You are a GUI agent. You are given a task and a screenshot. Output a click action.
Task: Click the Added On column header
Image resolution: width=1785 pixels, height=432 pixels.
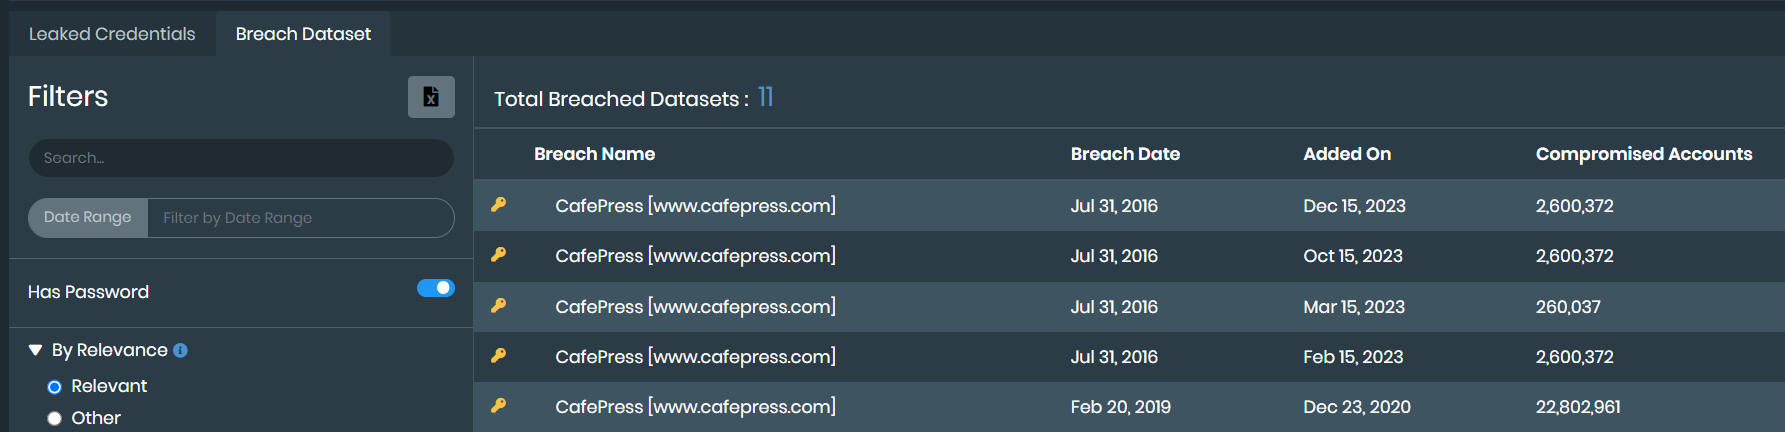tap(1346, 154)
